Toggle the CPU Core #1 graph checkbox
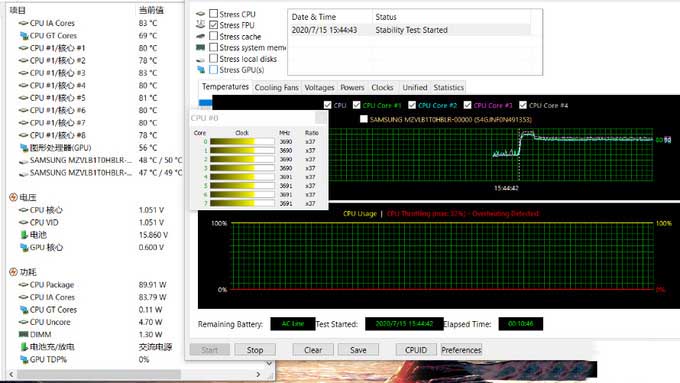The height and width of the screenshot is (383, 680). pos(356,105)
